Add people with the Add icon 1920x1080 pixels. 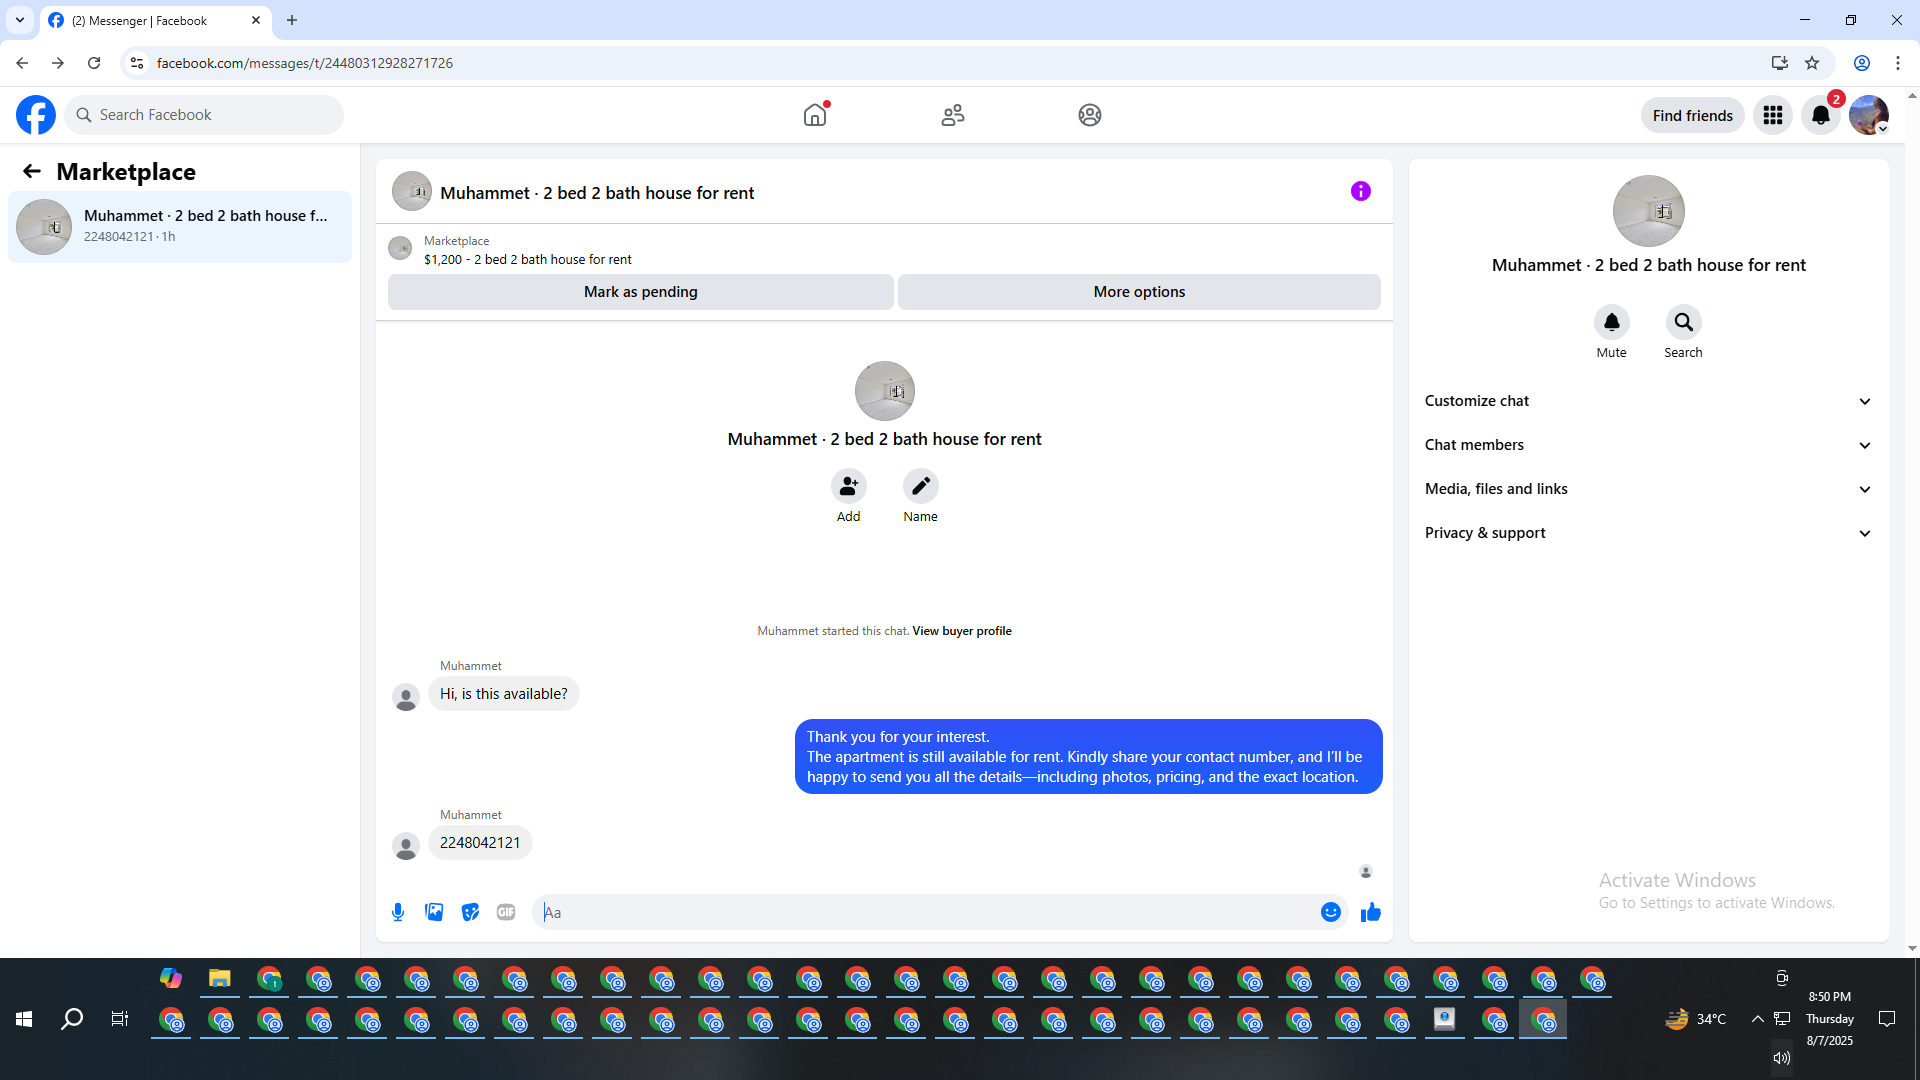848,486
